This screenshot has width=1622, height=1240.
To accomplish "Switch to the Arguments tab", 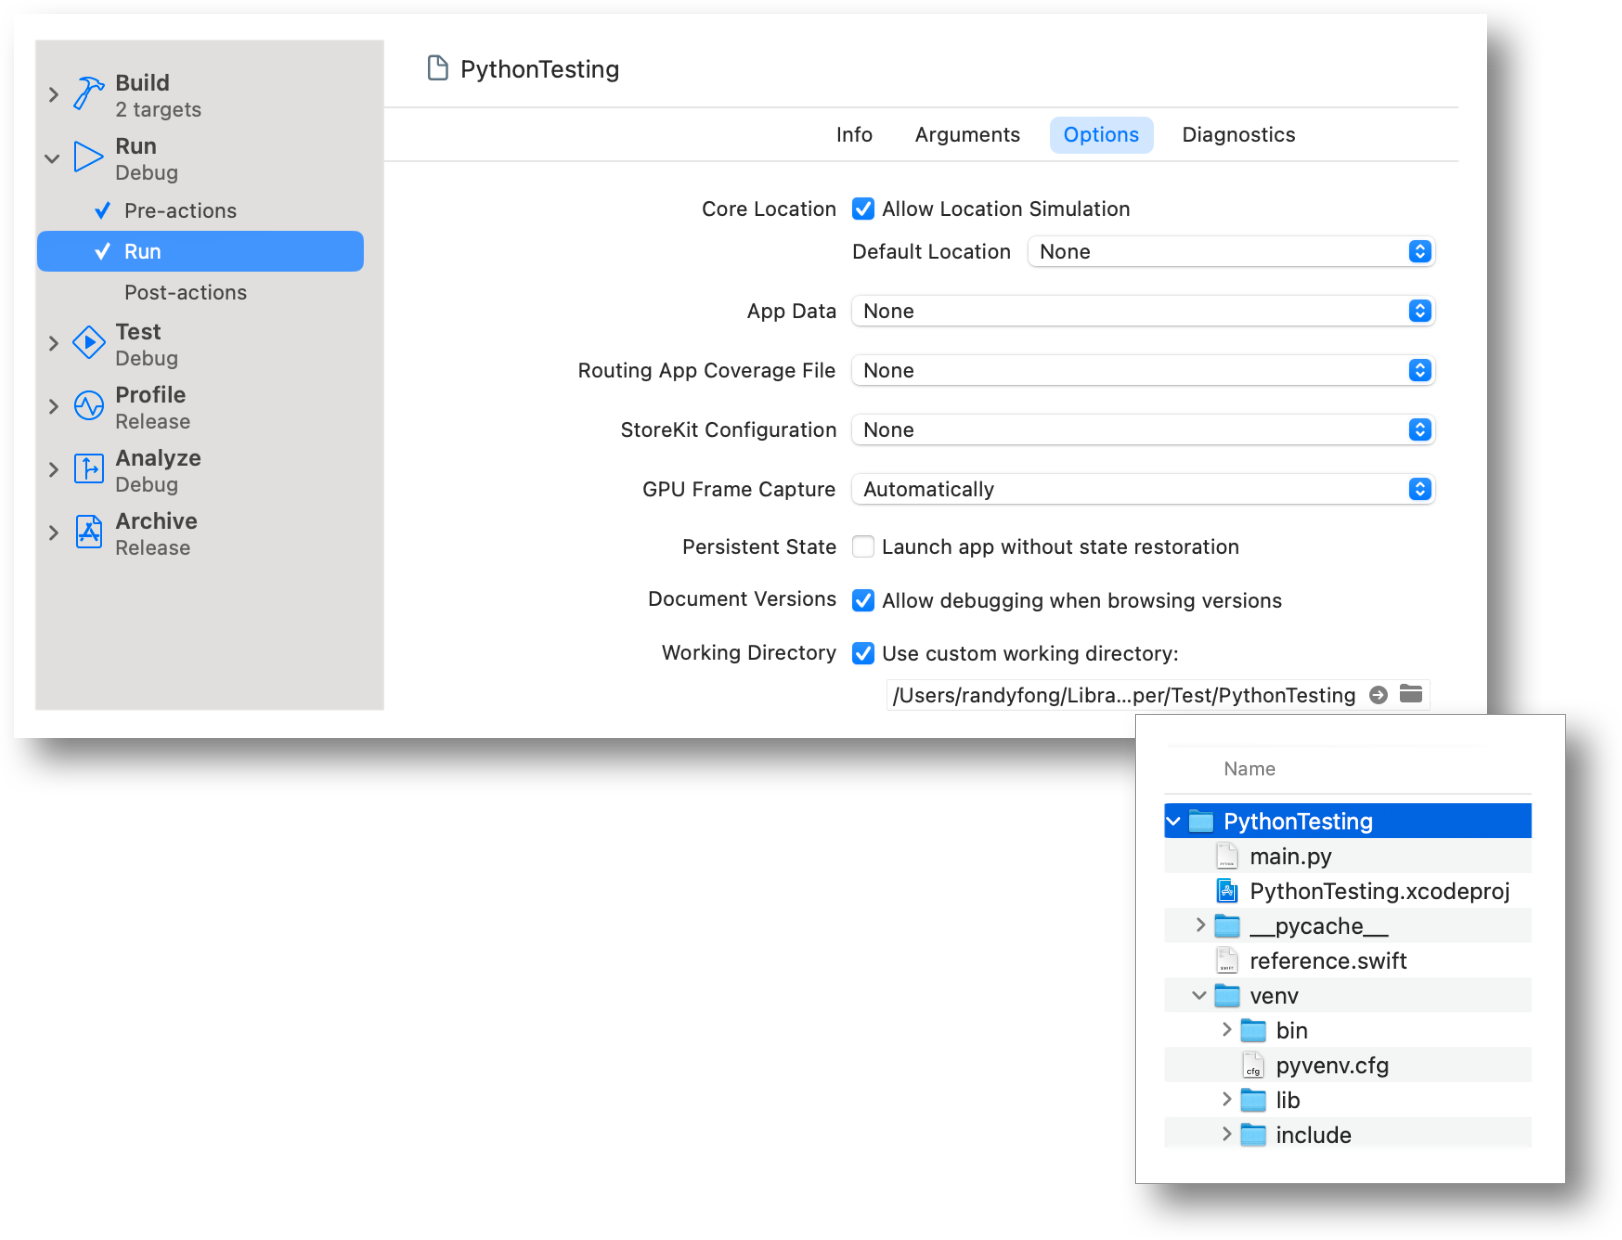I will coord(967,135).
